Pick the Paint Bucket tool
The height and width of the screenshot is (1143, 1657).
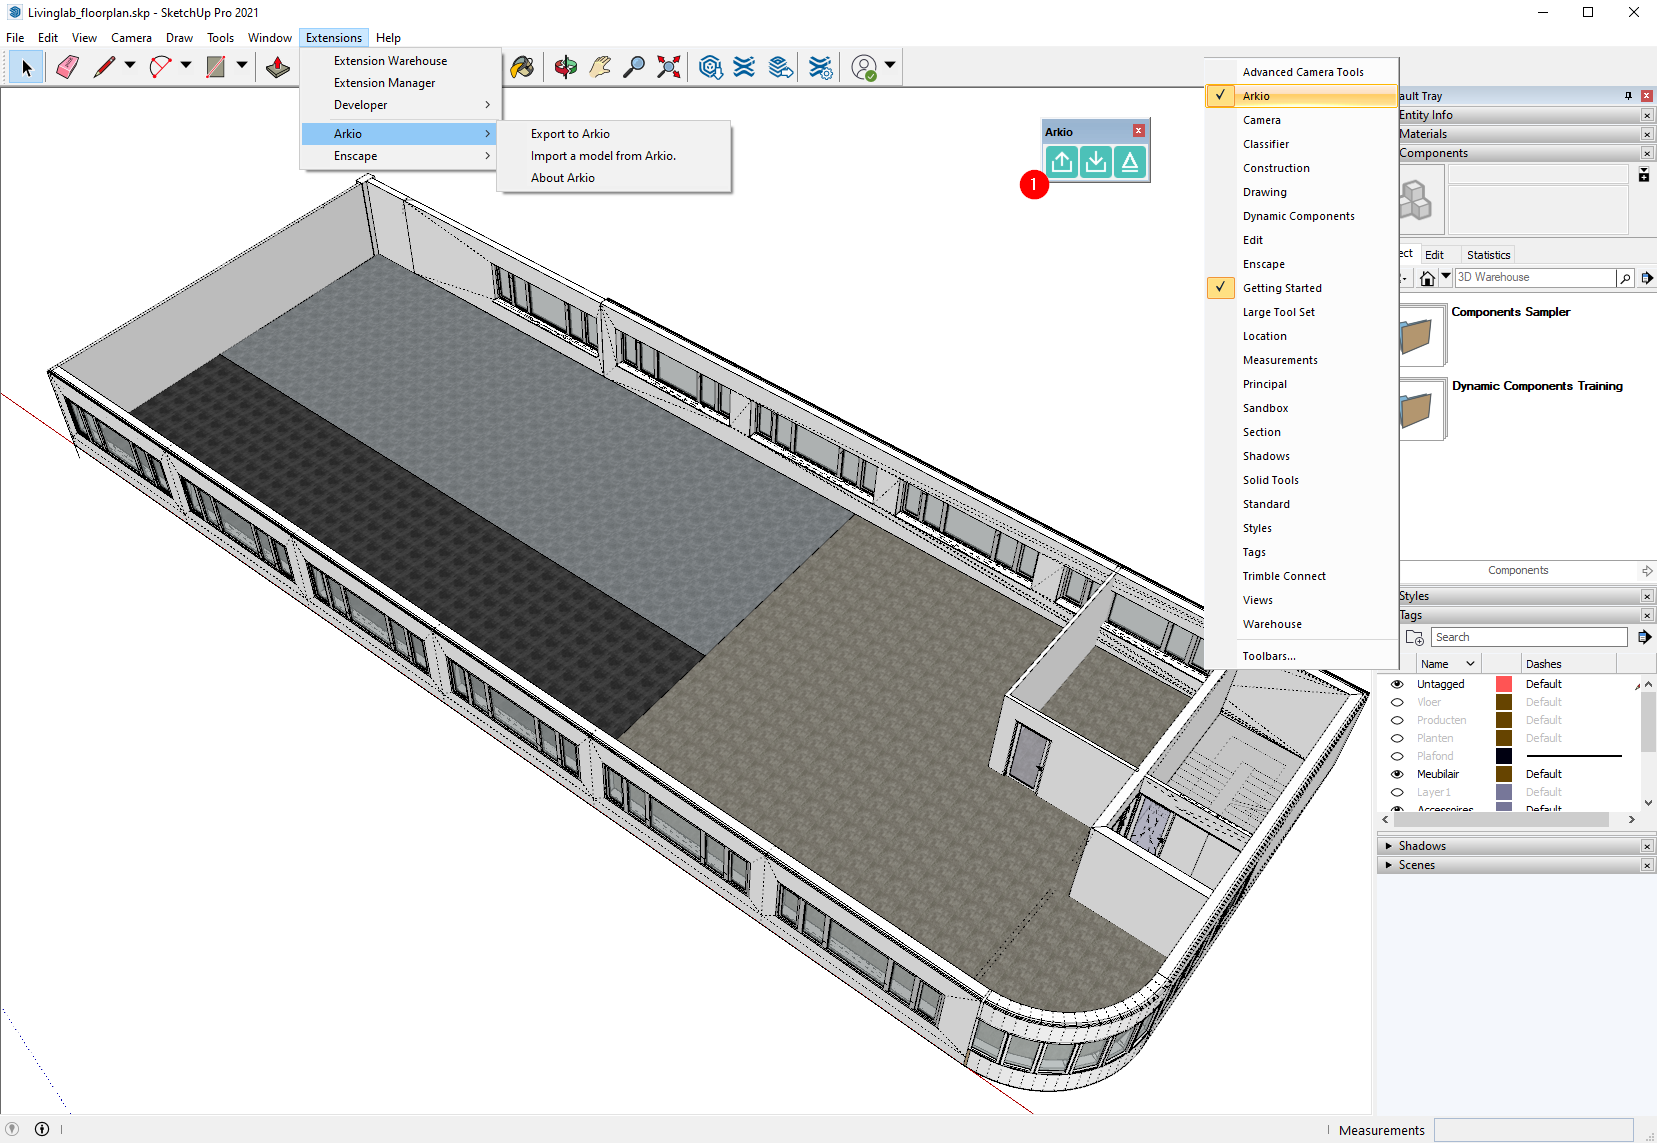(522, 67)
